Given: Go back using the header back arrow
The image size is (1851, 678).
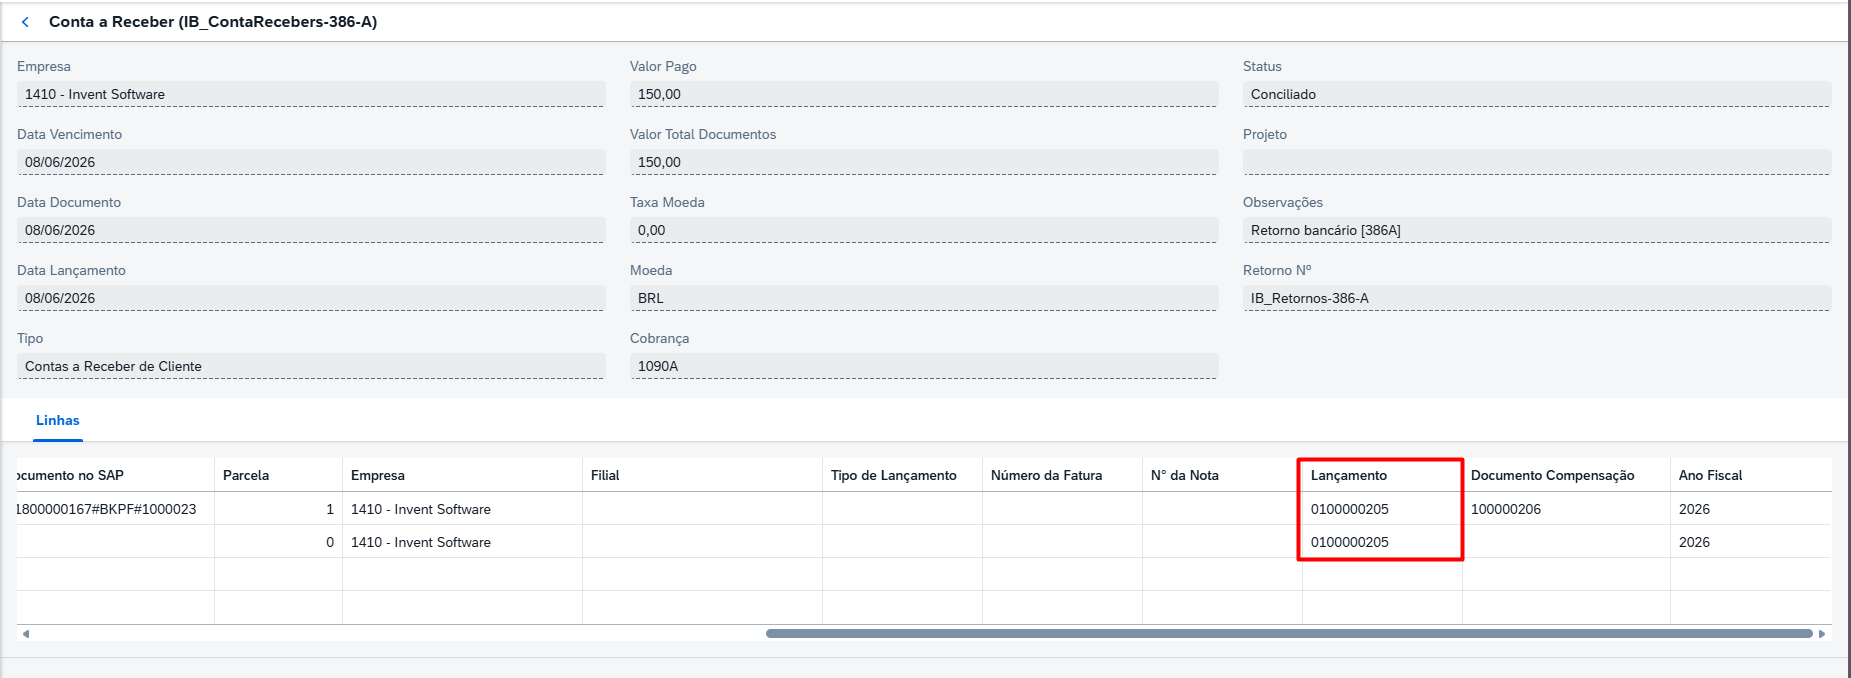Looking at the screenshot, I should [x=25, y=22].
